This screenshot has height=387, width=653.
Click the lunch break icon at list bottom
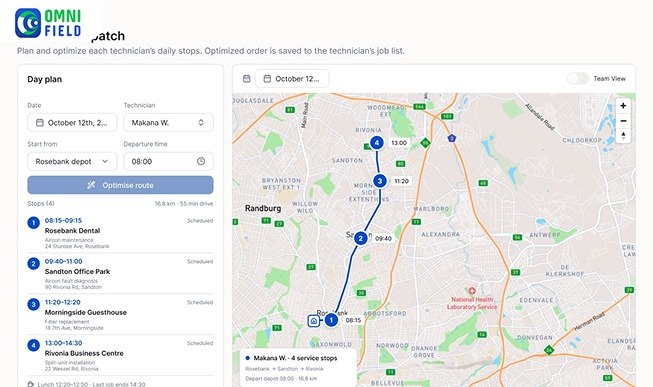tap(30, 384)
